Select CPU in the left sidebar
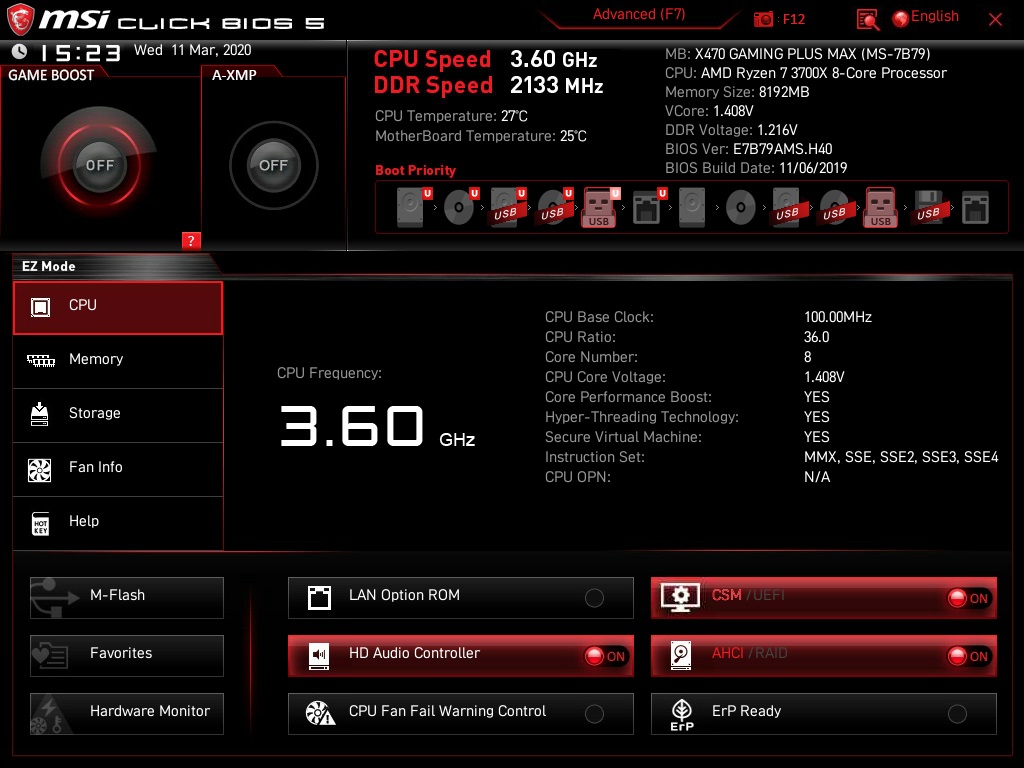Viewport: 1024px width, 768px height. click(118, 305)
